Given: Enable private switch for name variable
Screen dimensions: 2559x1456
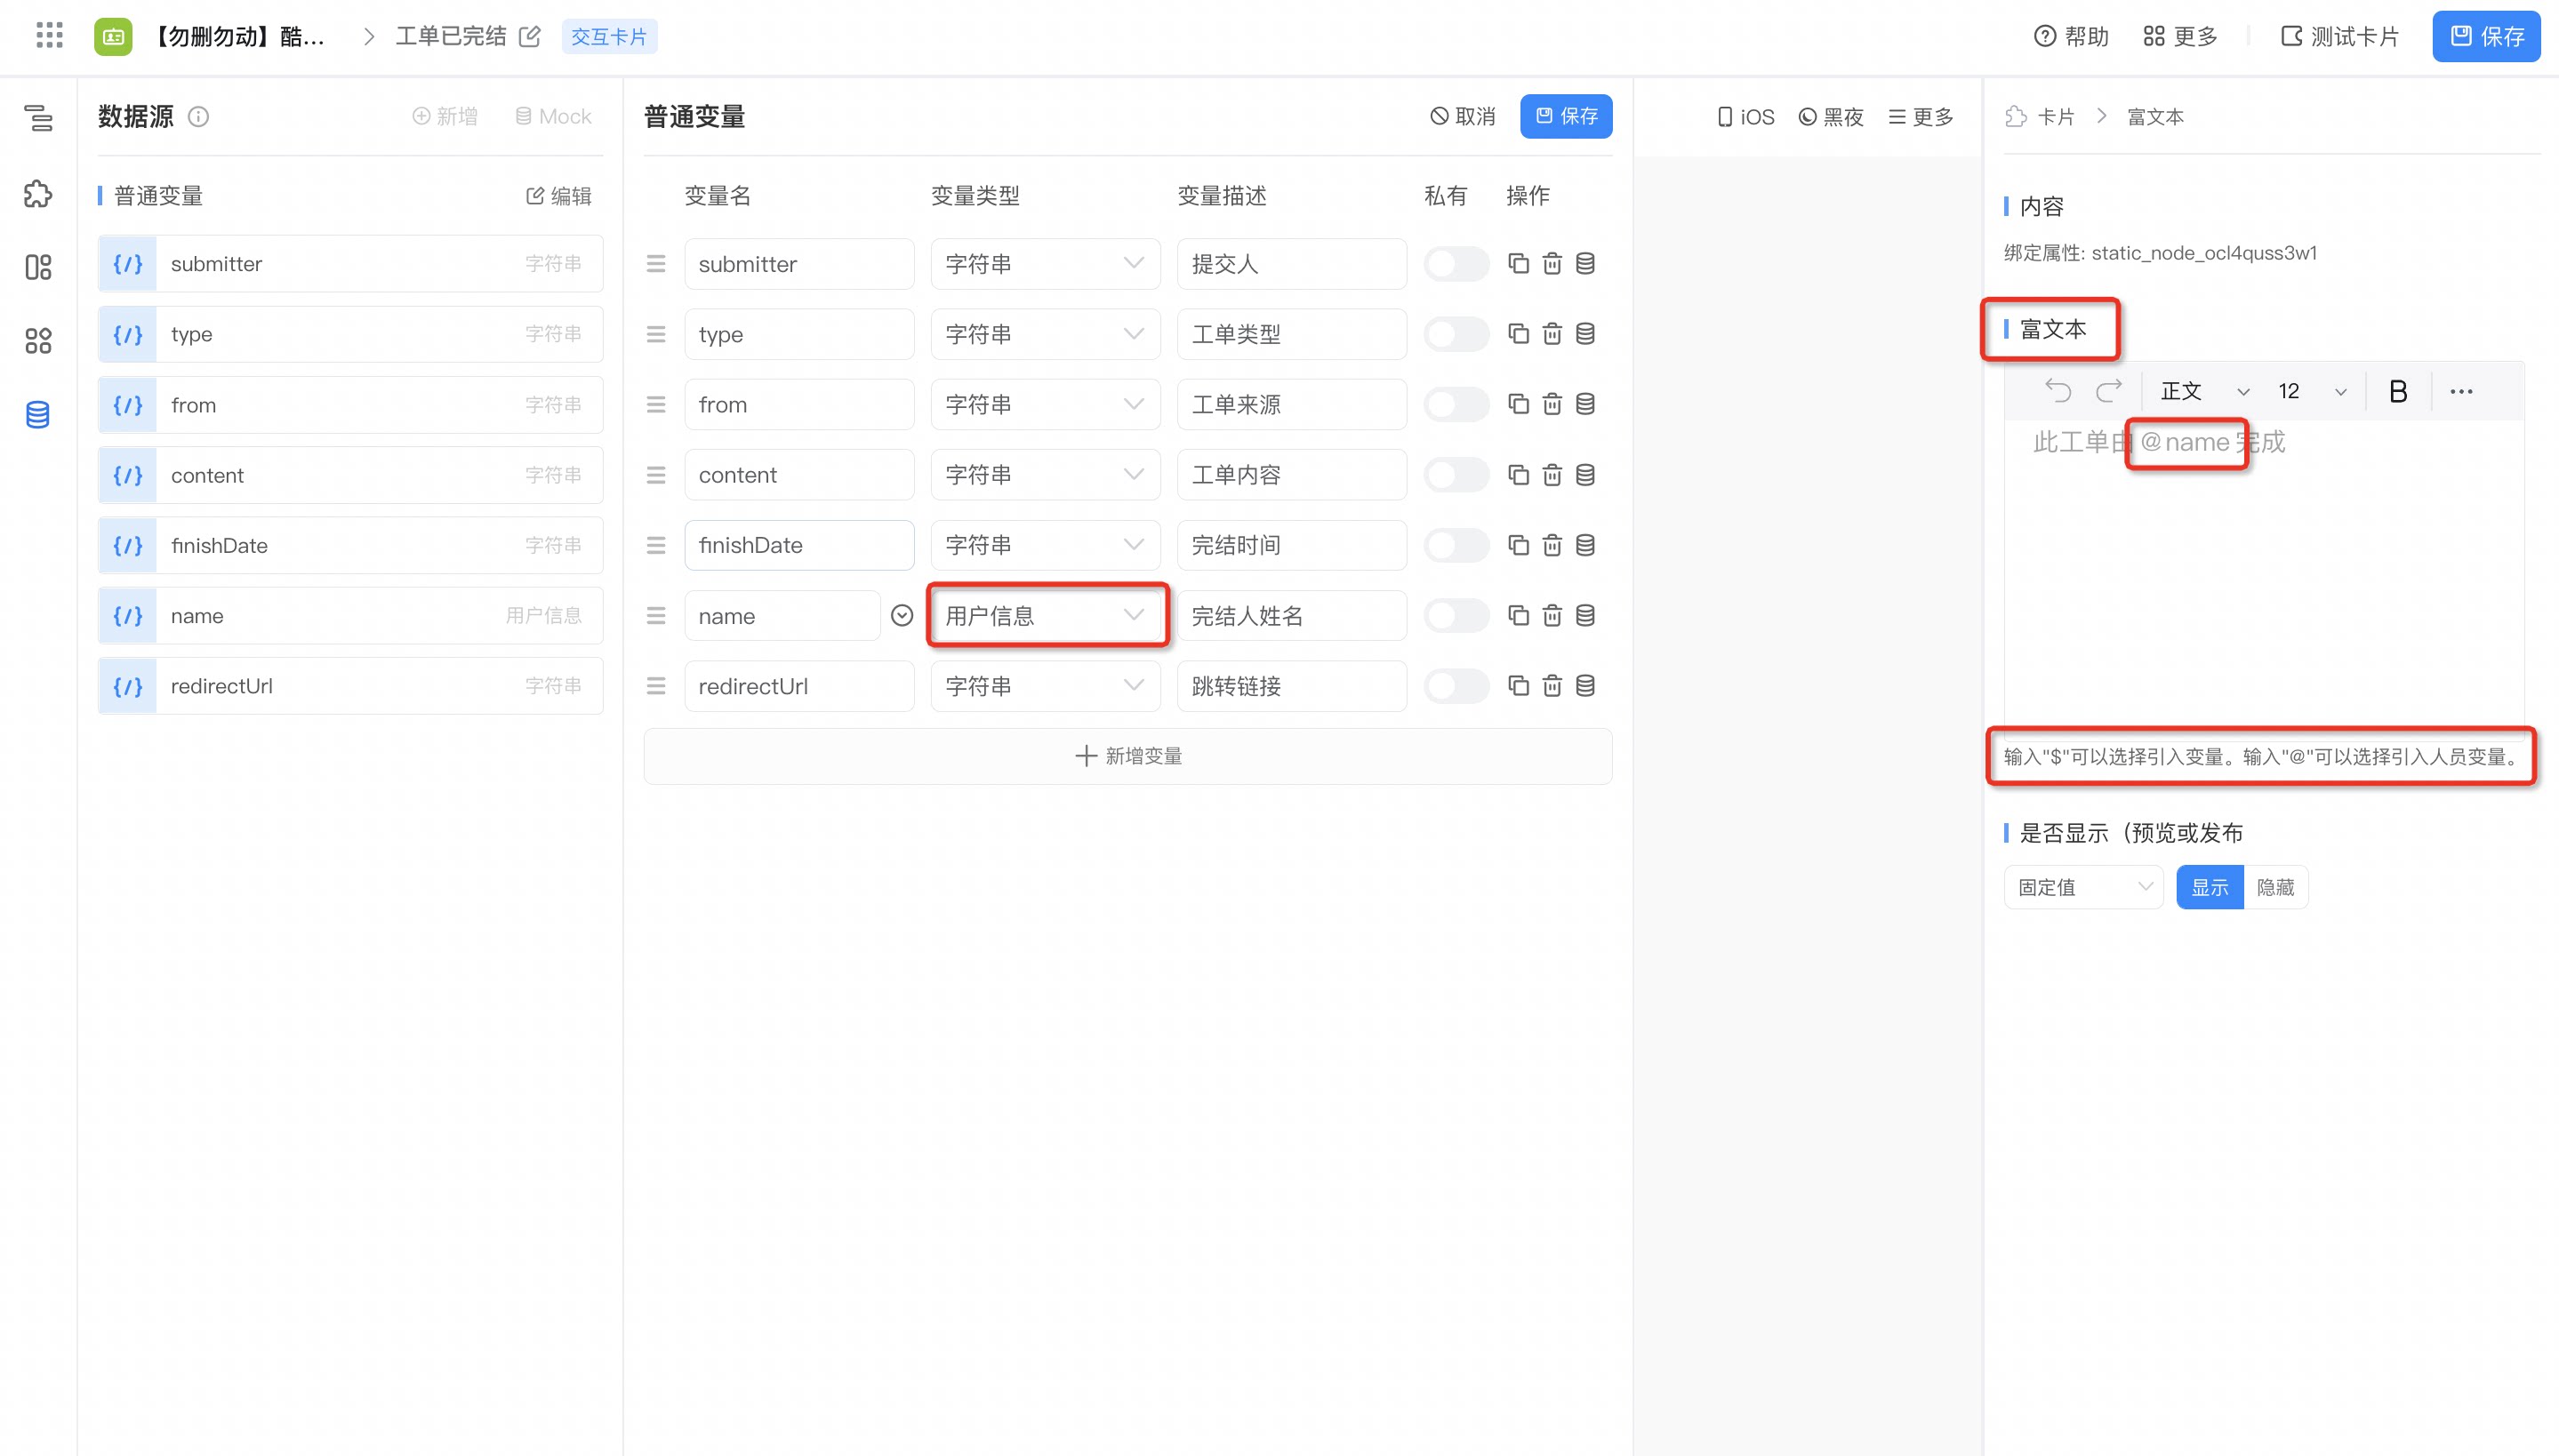Looking at the screenshot, I should coord(1456,616).
